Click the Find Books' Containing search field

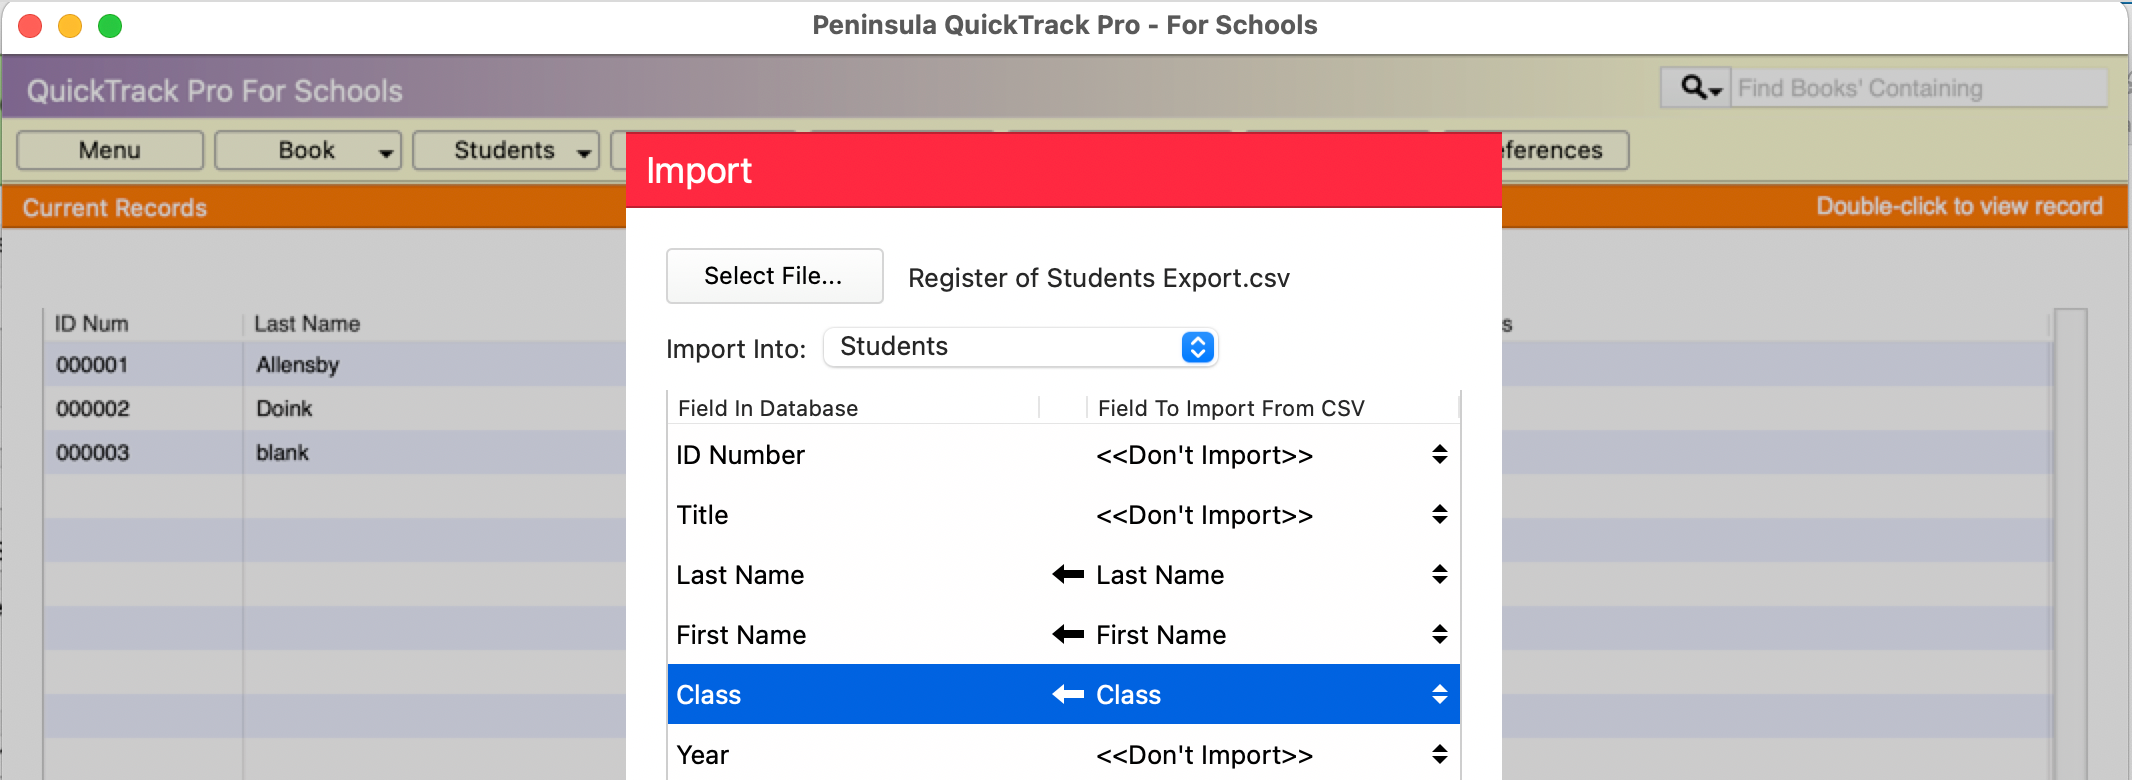[1919, 88]
